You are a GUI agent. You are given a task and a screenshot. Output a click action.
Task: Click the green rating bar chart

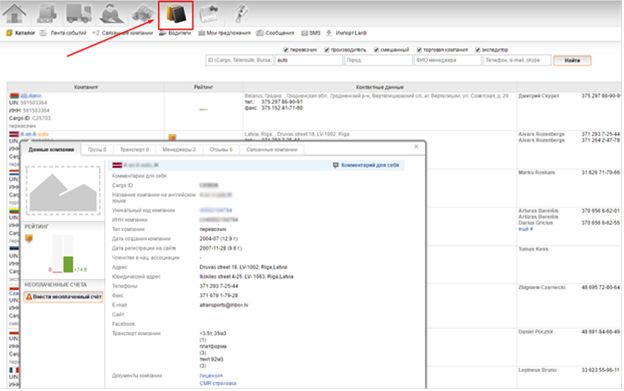[68, 264]
